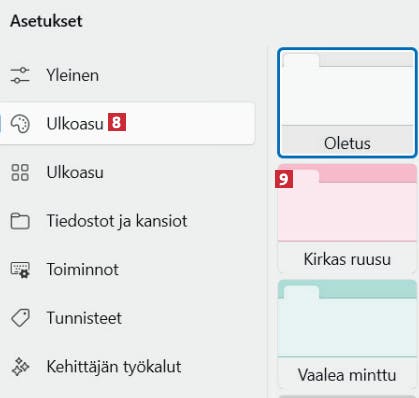Select the pink Kirkas ruusu theme

(x=347, y=219)
